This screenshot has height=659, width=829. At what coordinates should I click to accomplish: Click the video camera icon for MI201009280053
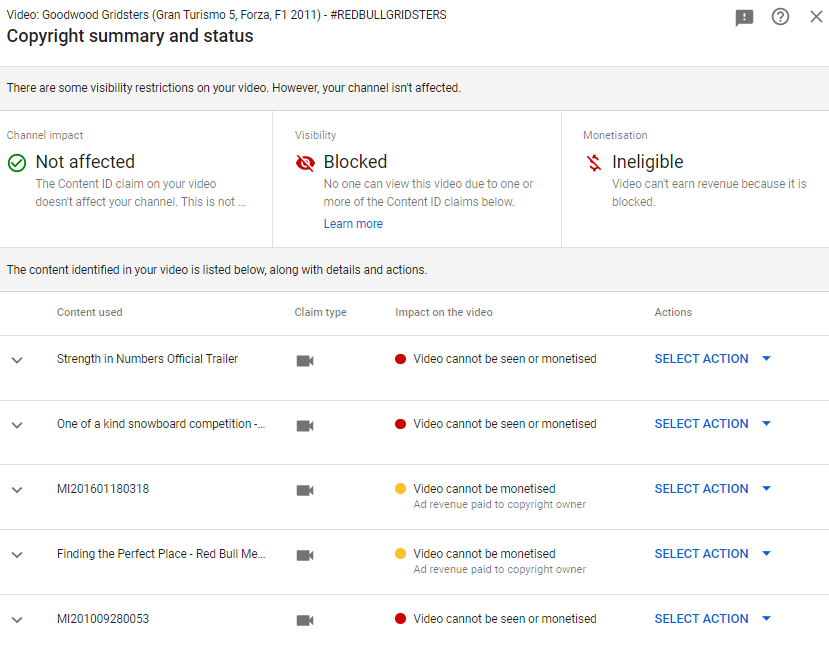tap(305, 620)
